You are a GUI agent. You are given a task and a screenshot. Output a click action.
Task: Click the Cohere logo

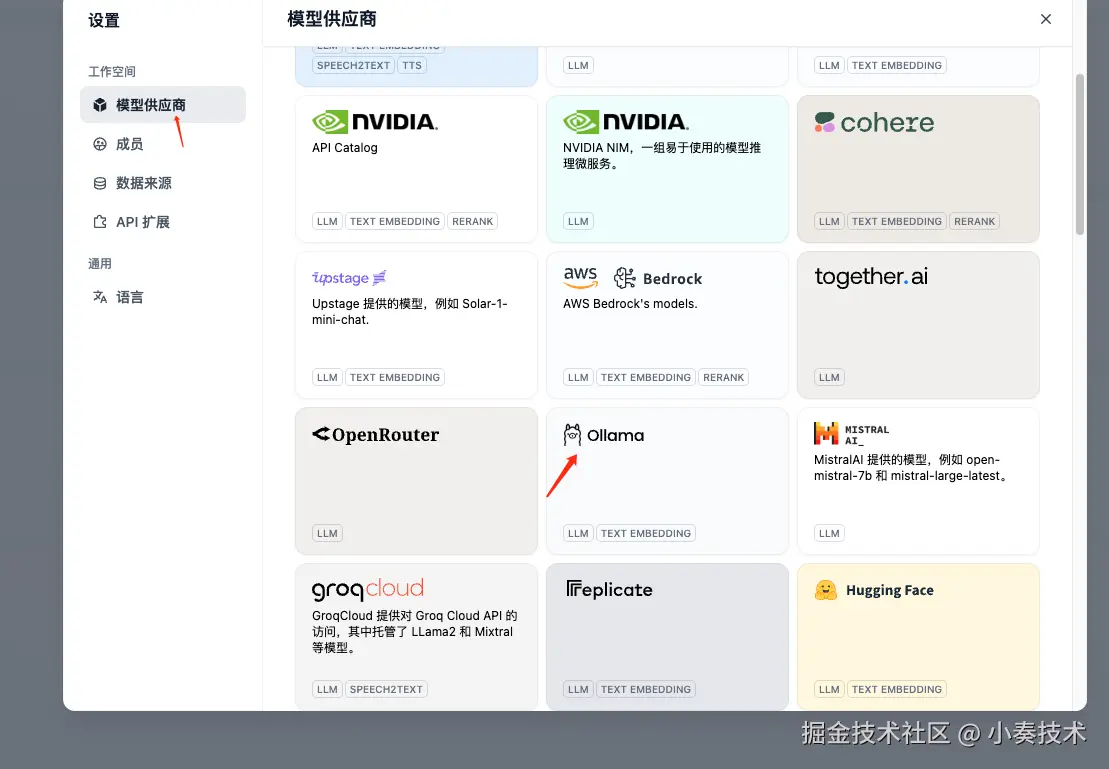(x=873, y=122)
